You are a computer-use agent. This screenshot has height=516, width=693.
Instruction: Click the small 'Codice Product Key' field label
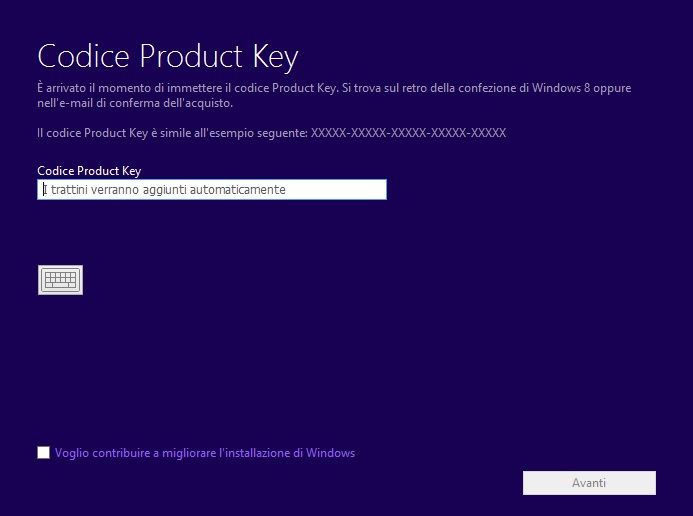(89, 171)
